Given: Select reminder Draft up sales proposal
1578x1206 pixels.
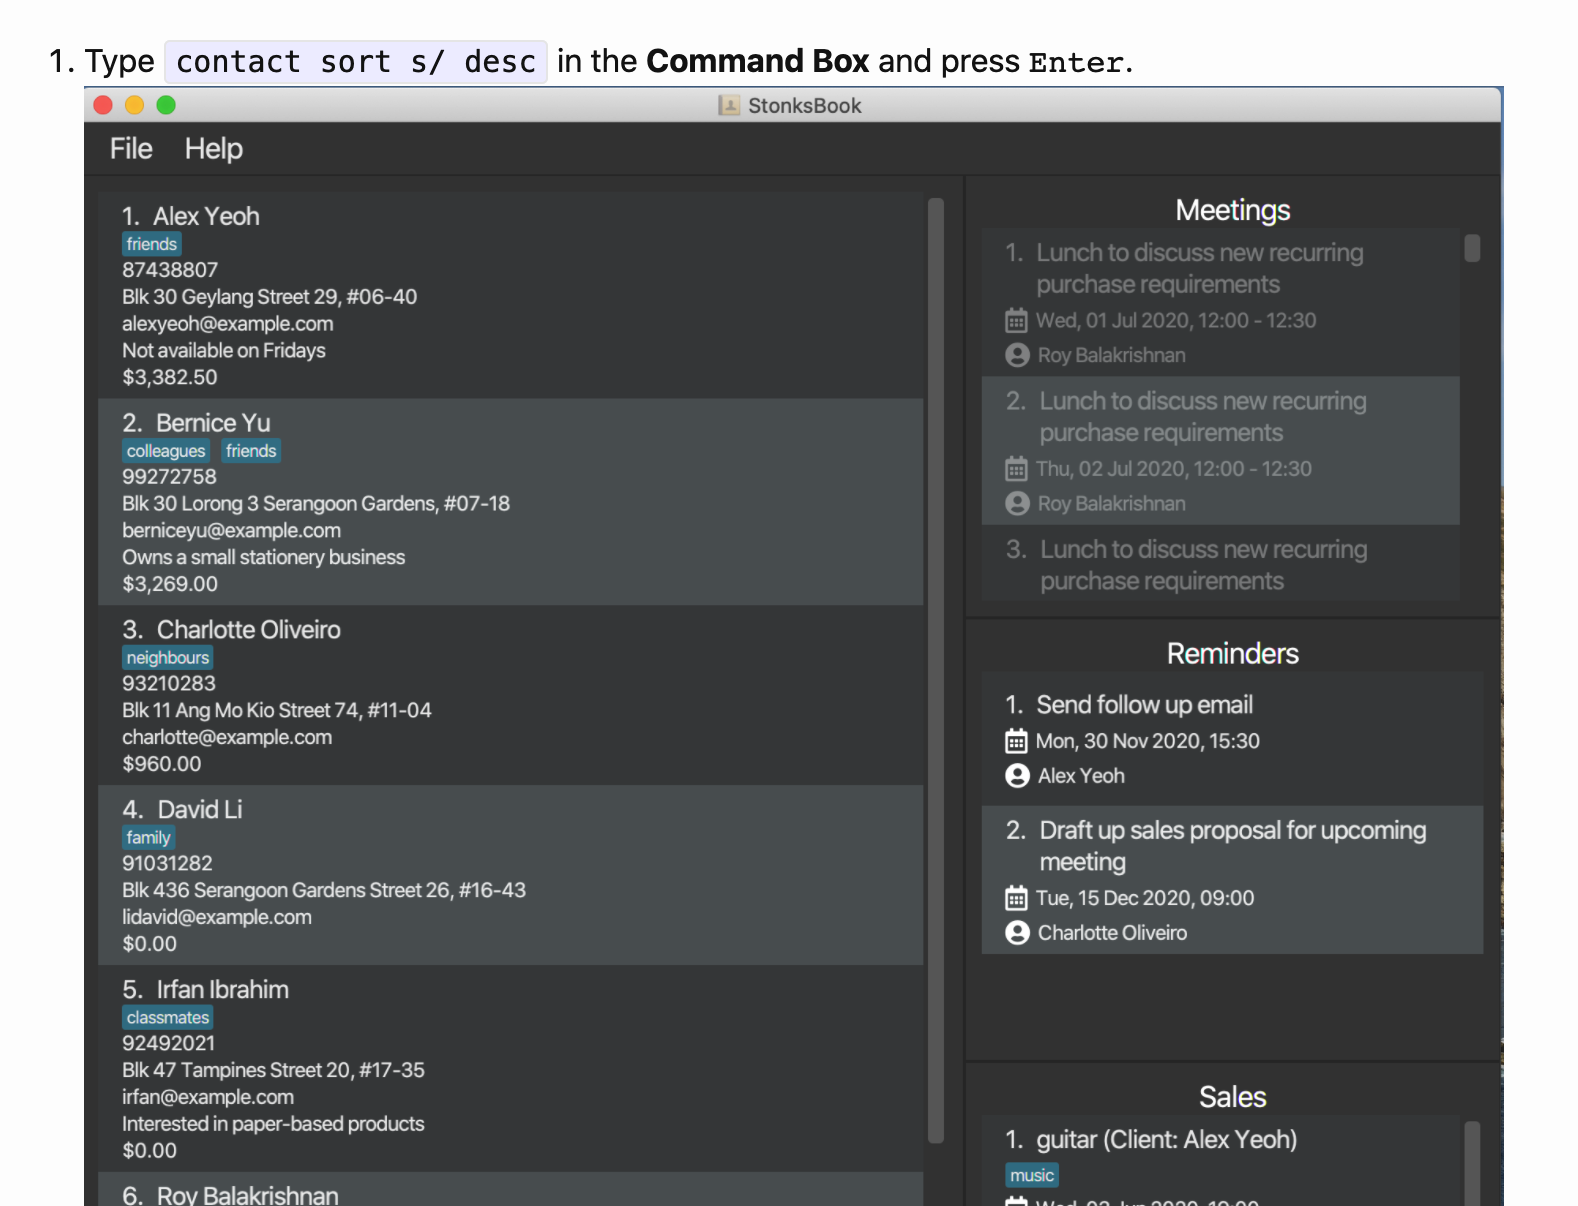Looking at the screenshot, I should (1232, 880).
